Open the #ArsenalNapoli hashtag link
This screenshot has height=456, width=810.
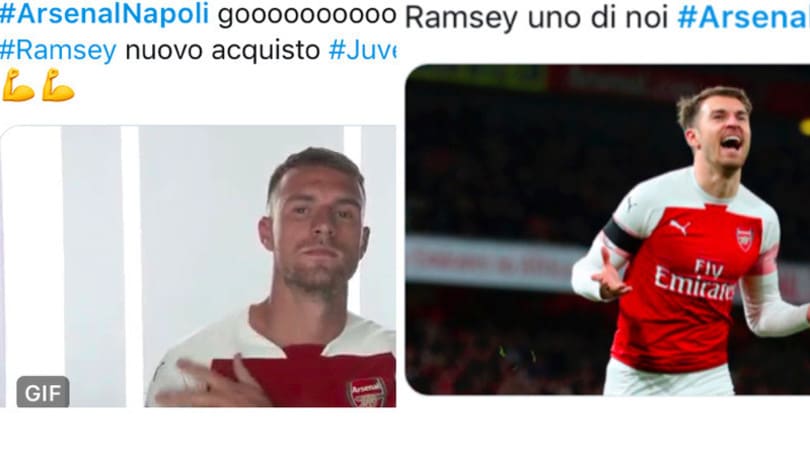[104, 13]
